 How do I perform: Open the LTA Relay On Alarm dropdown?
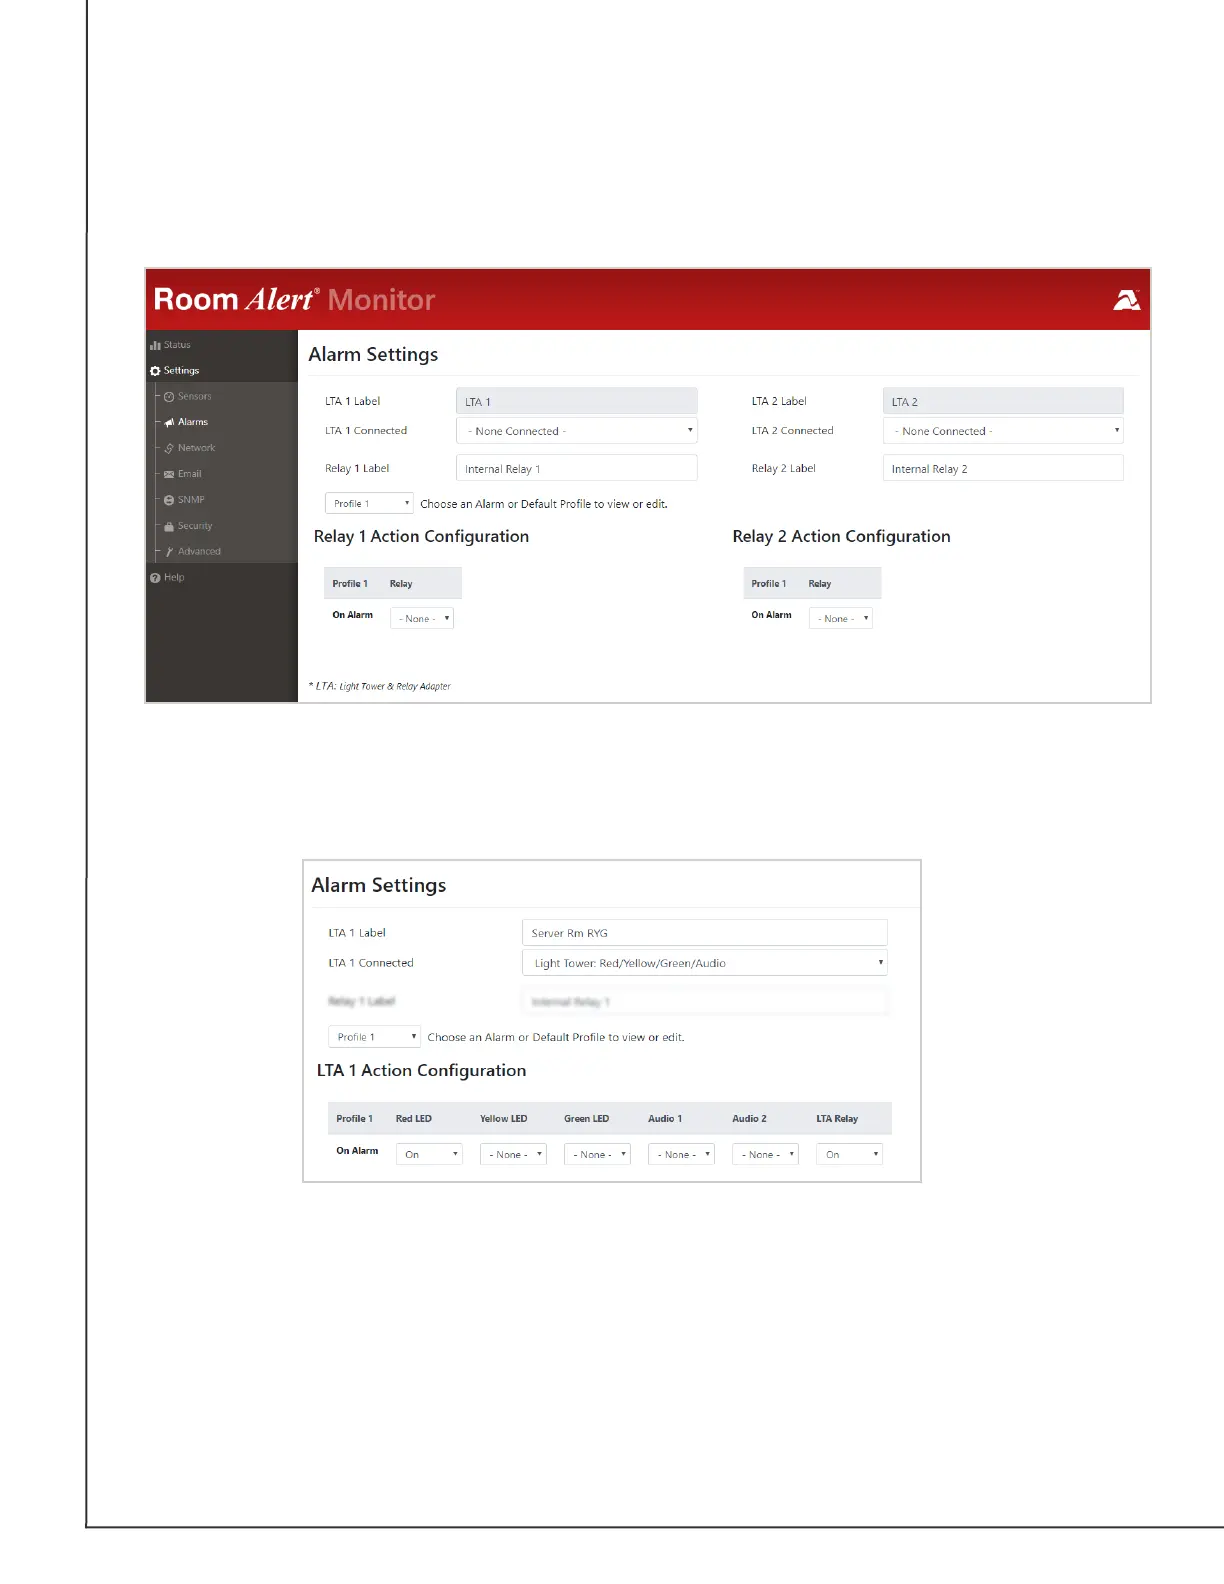850,1154
